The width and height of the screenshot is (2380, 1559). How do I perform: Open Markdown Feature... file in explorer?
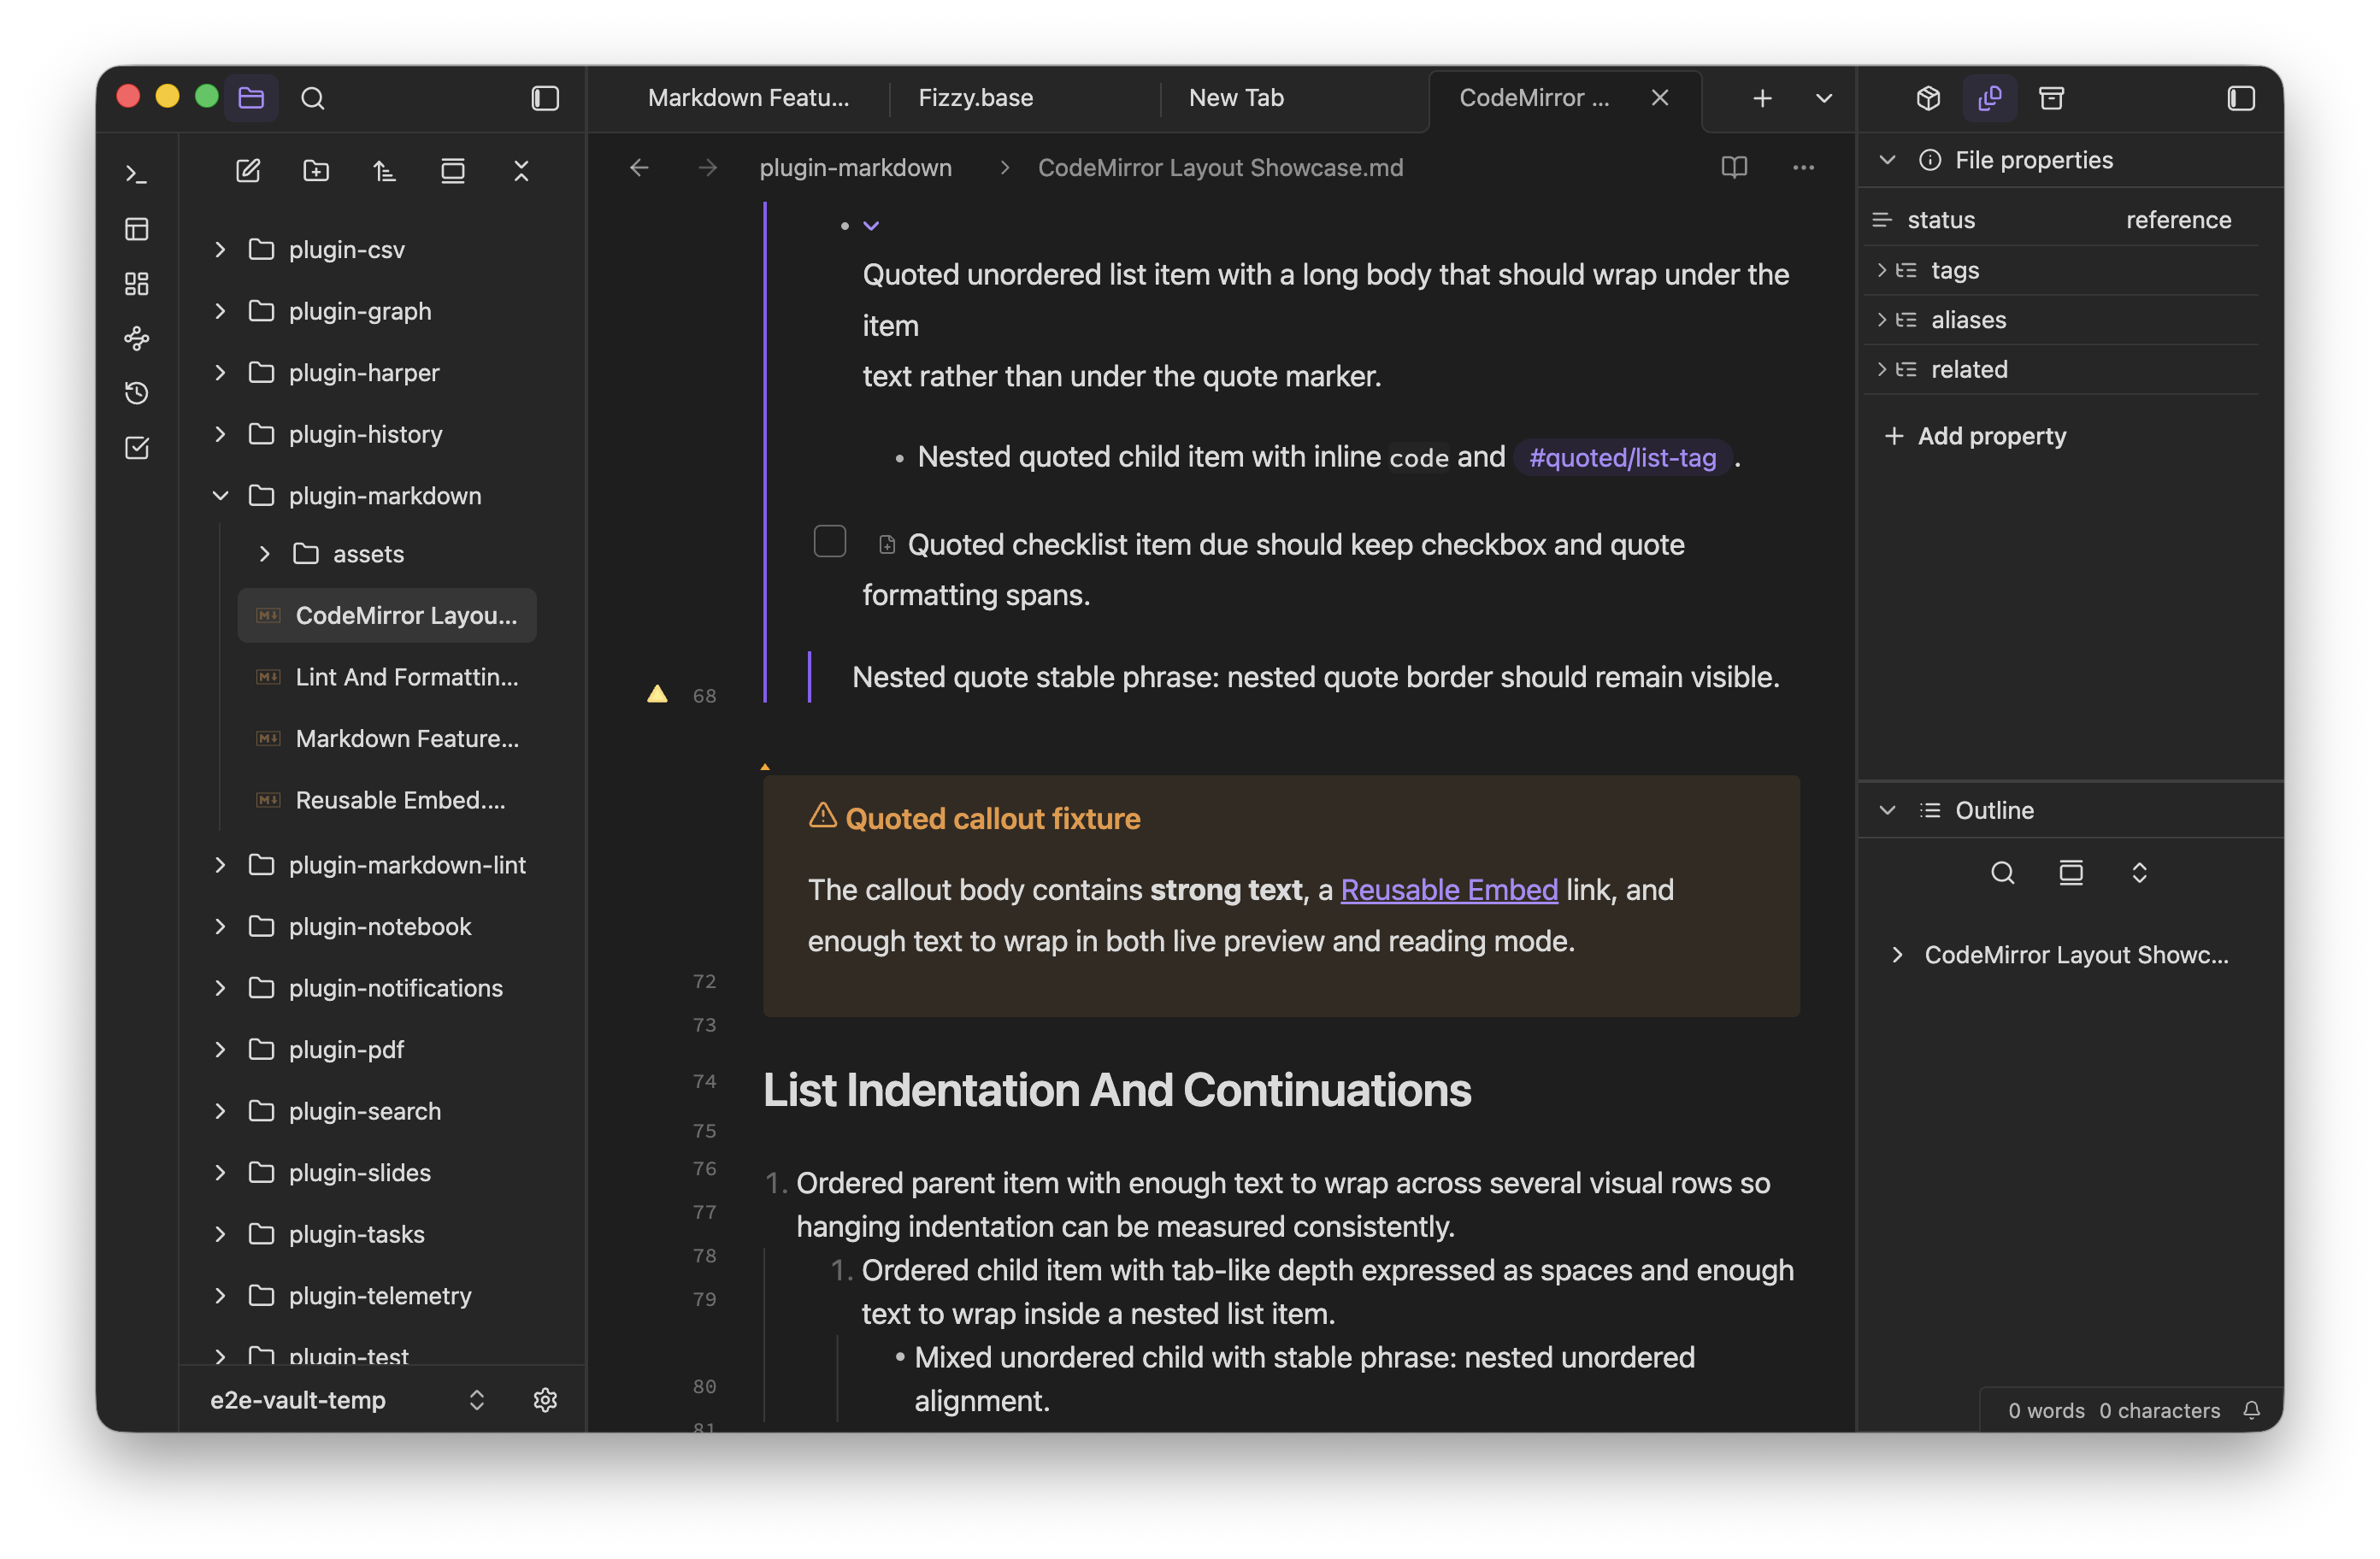(x=388, y=738)
